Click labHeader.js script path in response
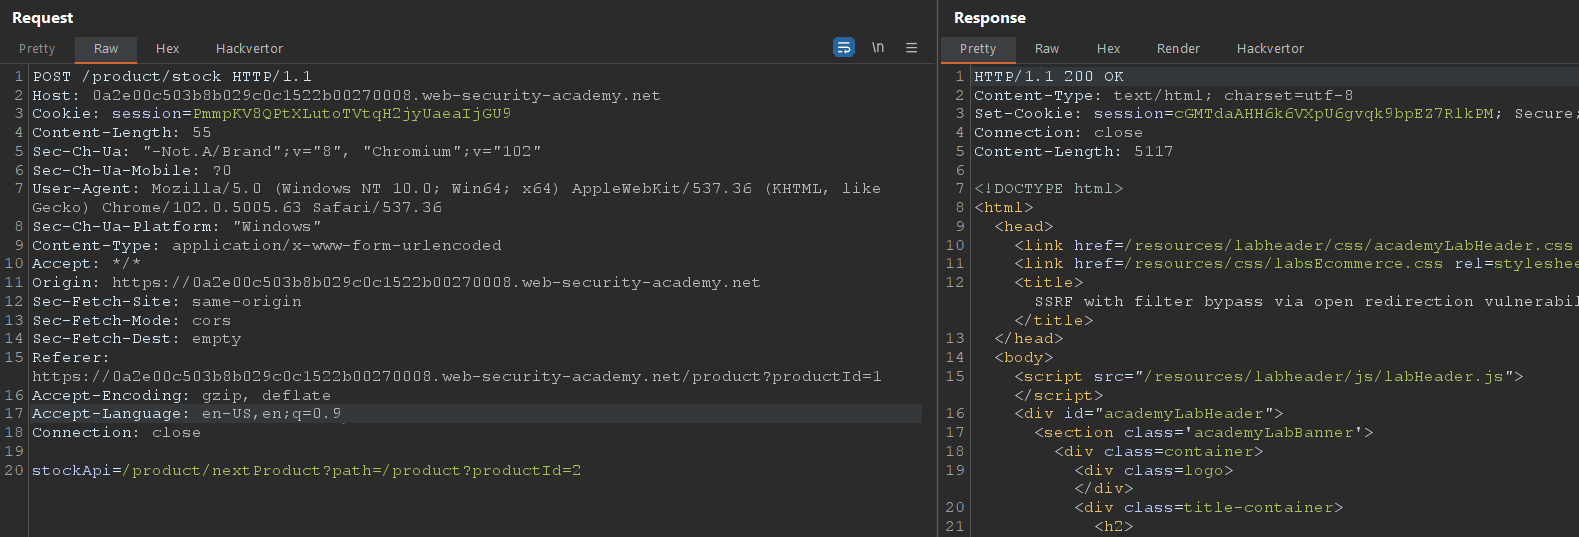This screenshot has height=537, width=1579. click(1323, 377)
